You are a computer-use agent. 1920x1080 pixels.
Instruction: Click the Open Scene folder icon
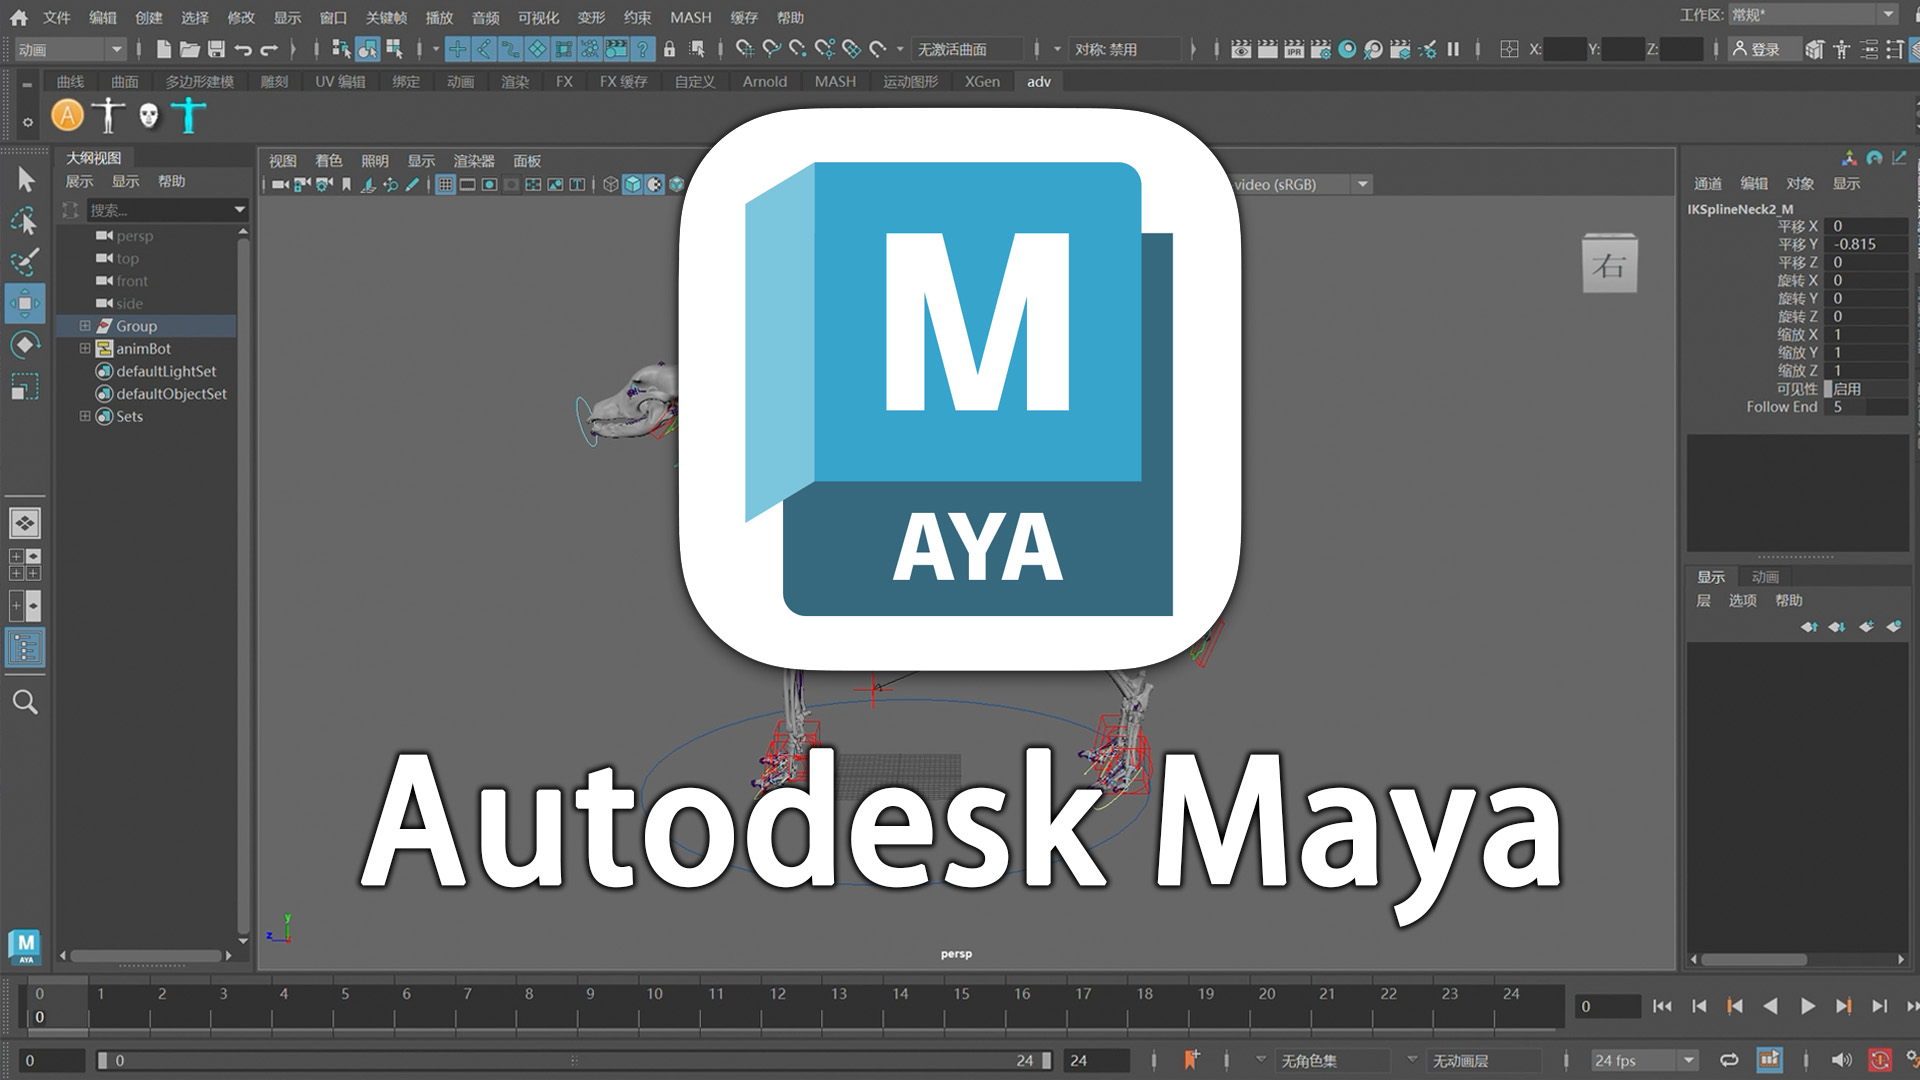pyautogui.click(x=189, y=49)
